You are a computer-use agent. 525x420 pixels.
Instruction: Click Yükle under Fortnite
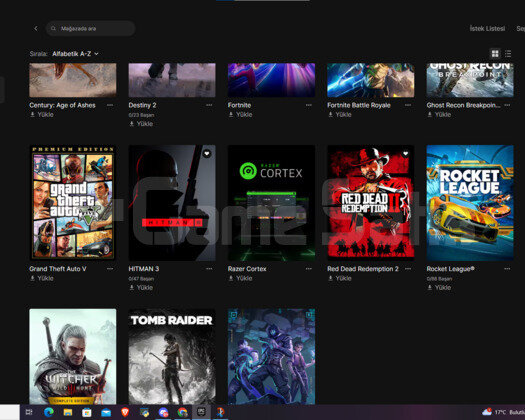pos(244,115)
